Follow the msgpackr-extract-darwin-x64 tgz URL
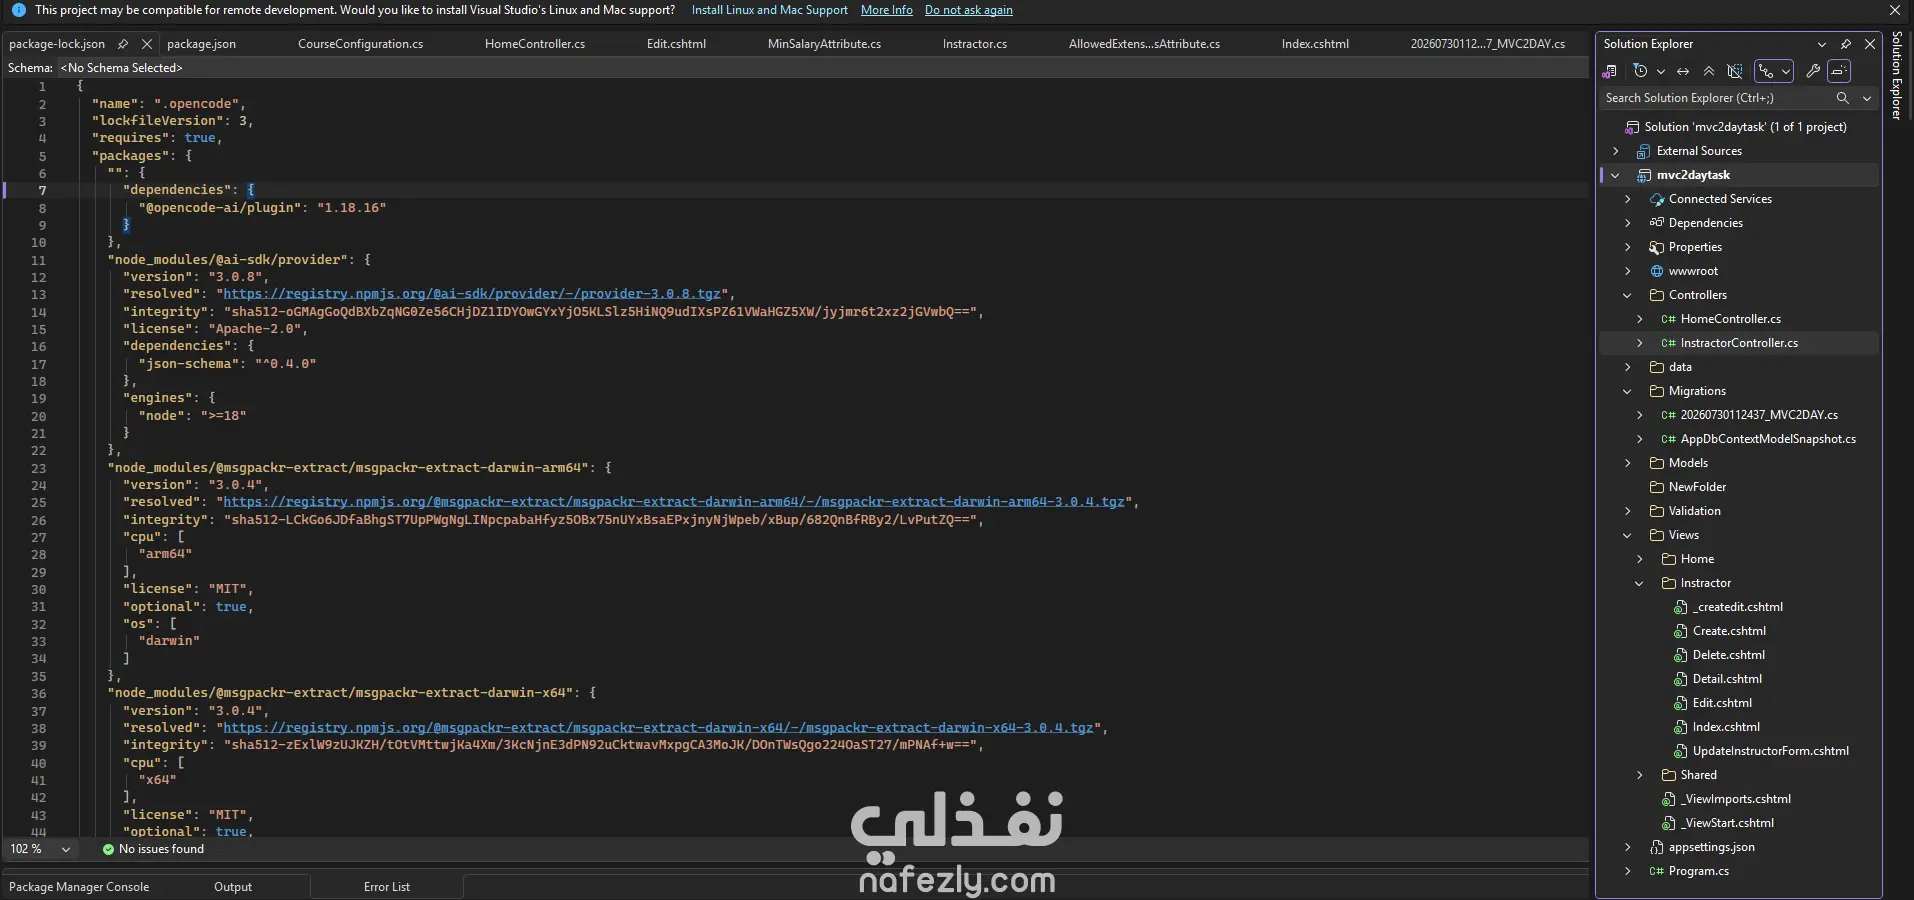This screenshot has width=1914, height=900. point(659,728)
